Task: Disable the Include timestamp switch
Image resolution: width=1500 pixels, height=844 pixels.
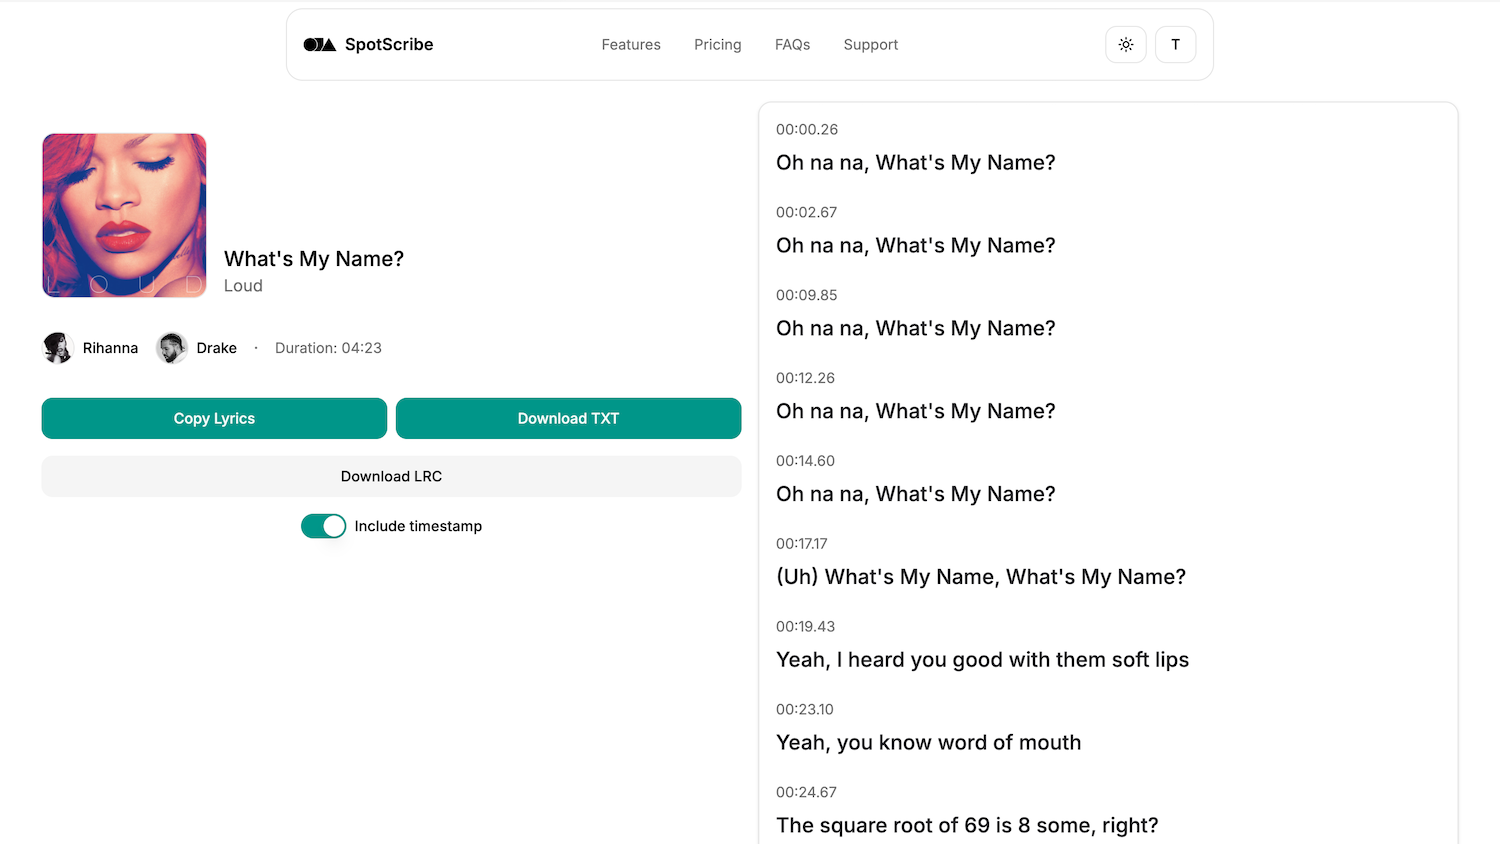Action: click(x=323, y=526)
